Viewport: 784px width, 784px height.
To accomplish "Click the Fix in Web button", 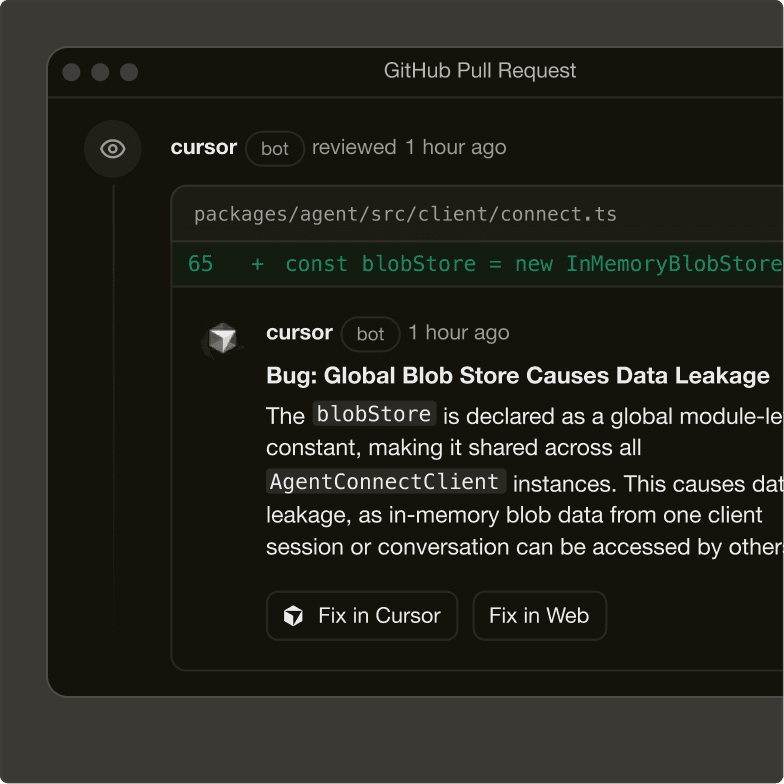I will pyautogui.click(x=540, y=616).
